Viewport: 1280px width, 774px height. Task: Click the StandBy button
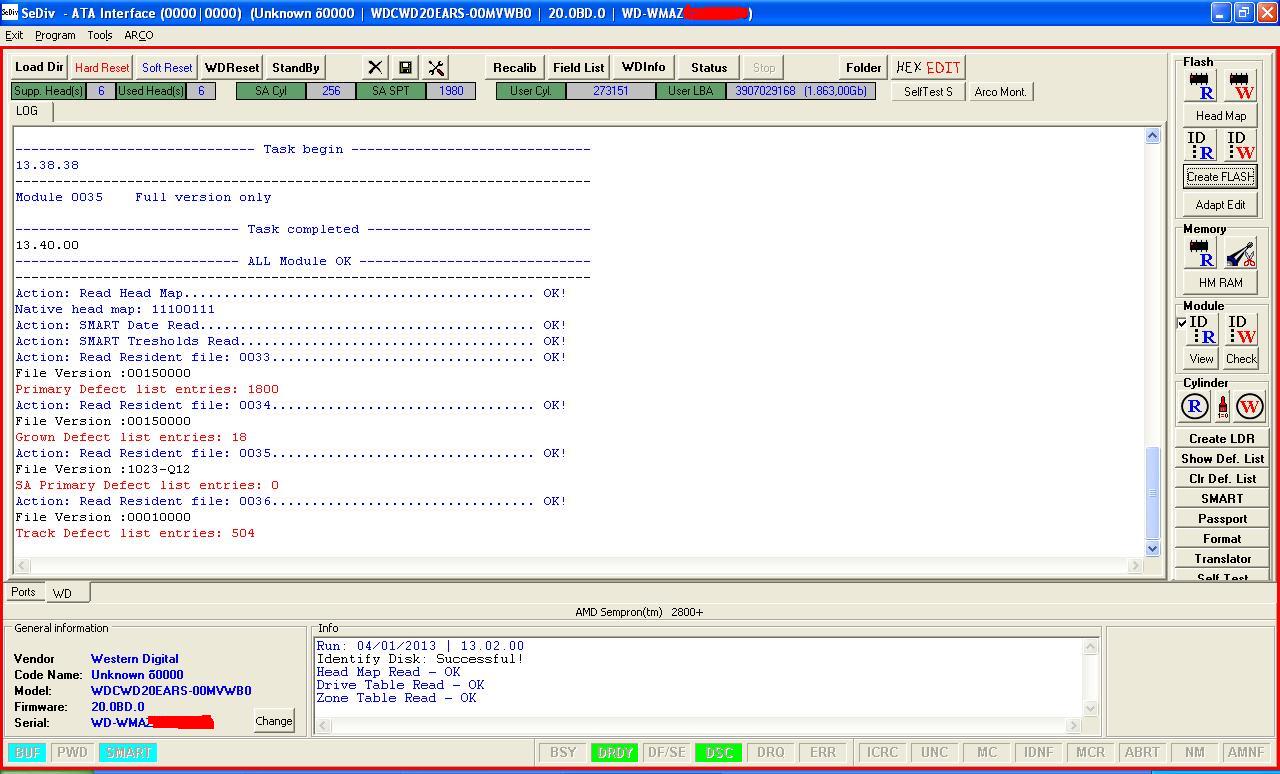296,67
